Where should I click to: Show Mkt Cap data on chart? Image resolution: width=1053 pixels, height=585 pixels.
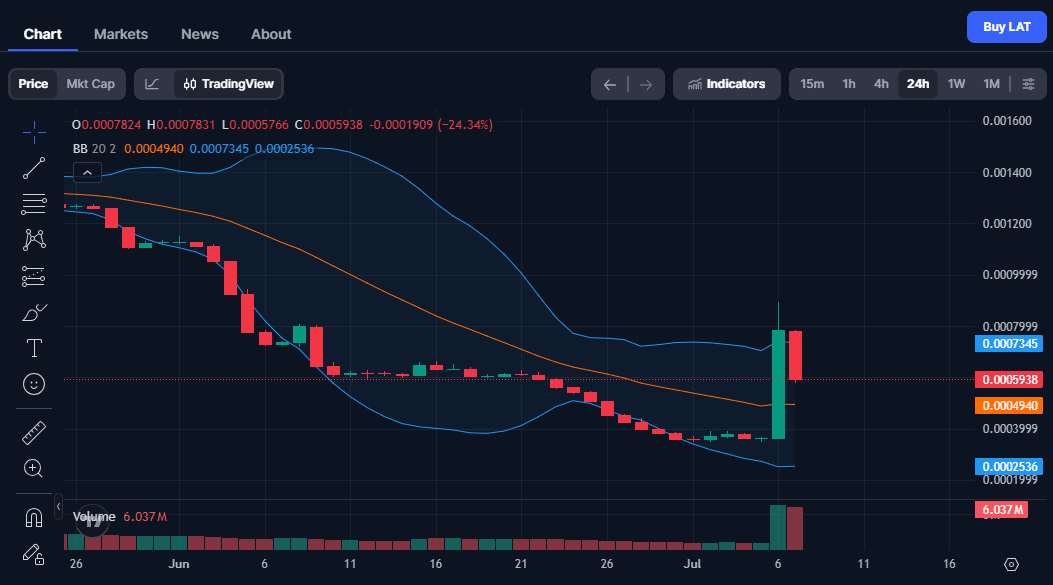(x=91, y=84)
